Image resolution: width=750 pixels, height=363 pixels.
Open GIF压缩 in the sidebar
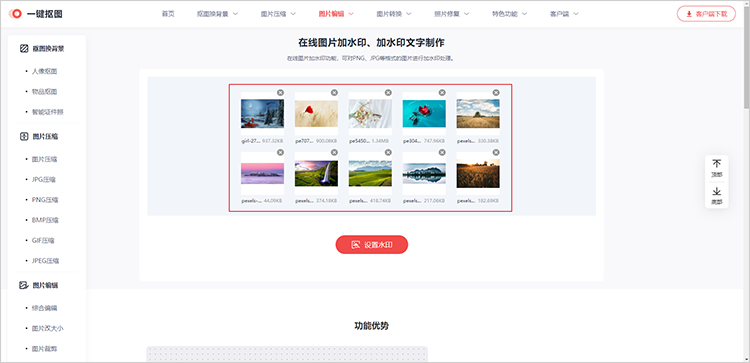(x=43, y=241)
